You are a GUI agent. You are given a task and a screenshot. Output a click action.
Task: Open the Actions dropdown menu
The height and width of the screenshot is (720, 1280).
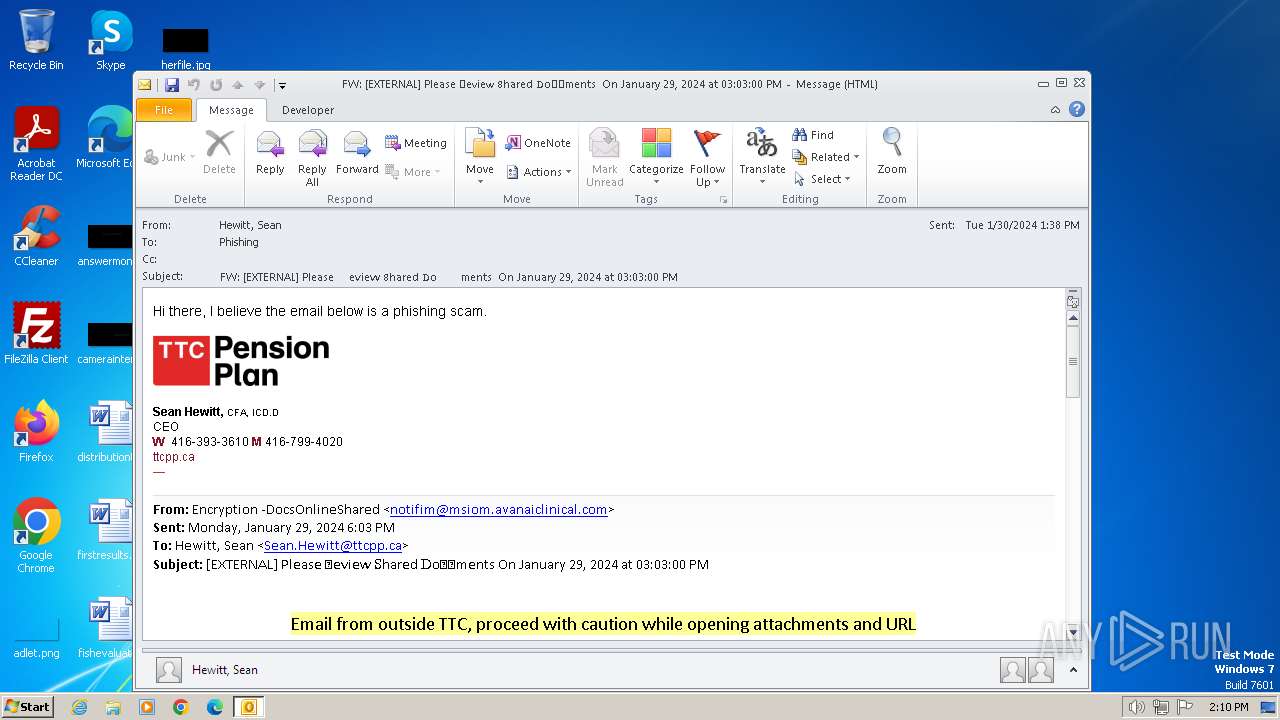point(538,172)
